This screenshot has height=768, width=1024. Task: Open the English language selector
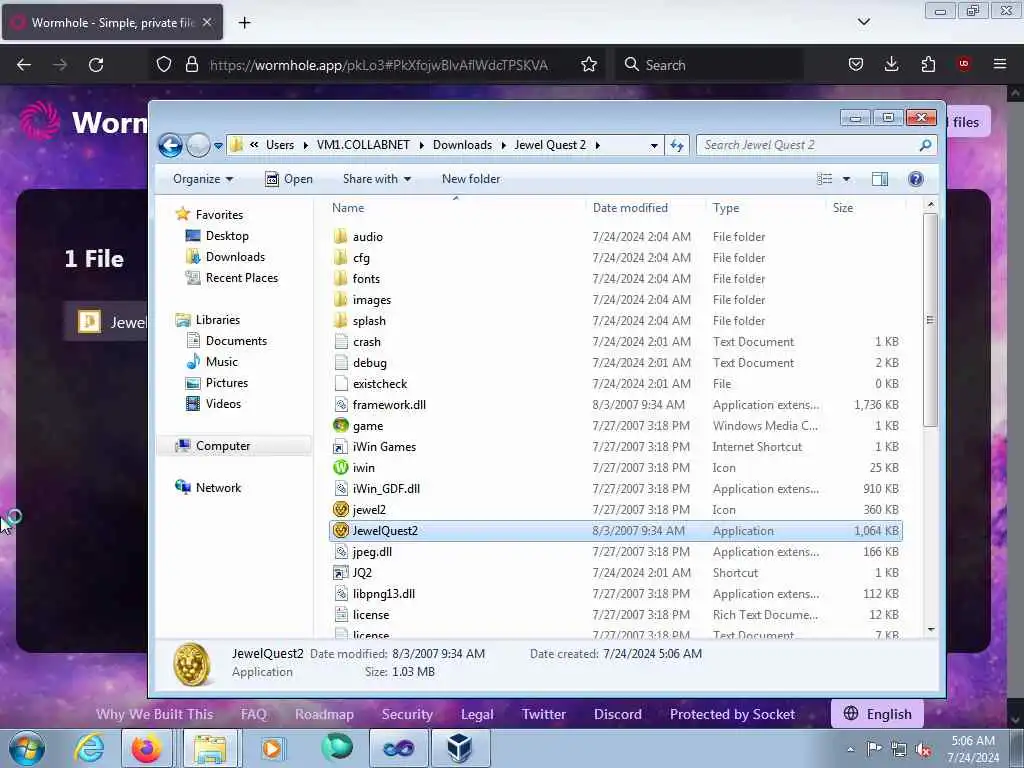point(877,714)
